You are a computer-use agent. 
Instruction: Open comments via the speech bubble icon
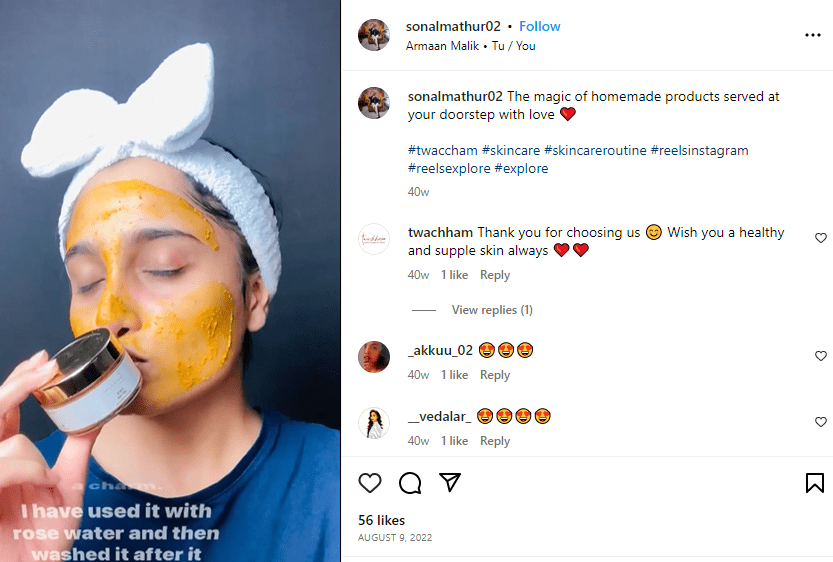410,483
